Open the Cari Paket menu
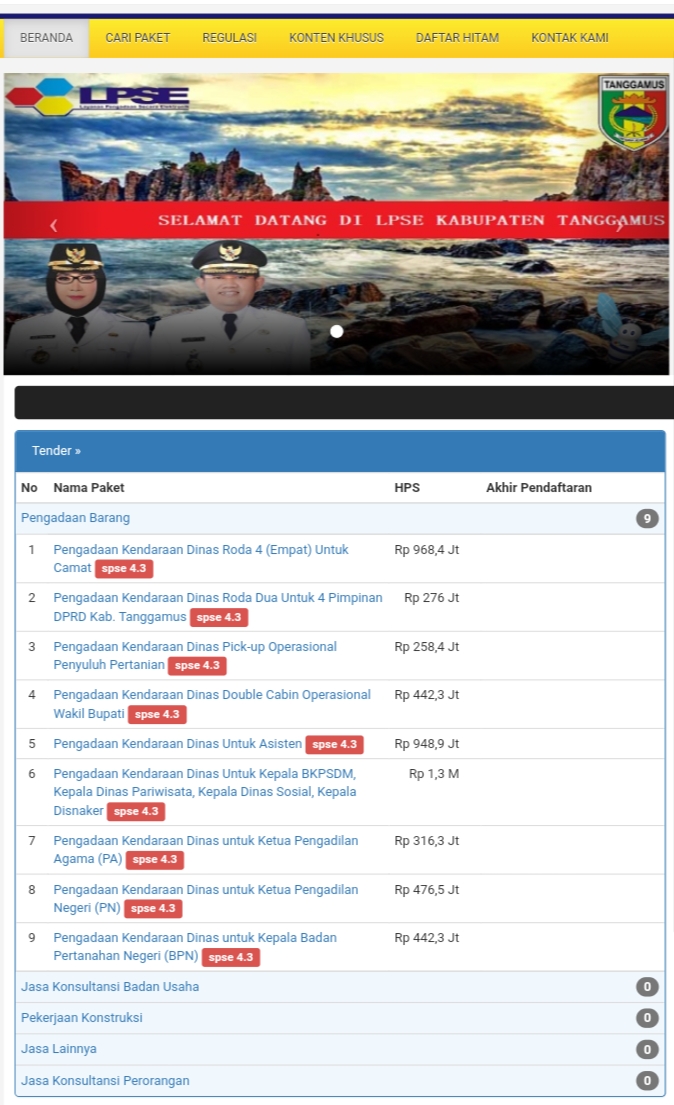674x1105 pixels. pos(137,38)
